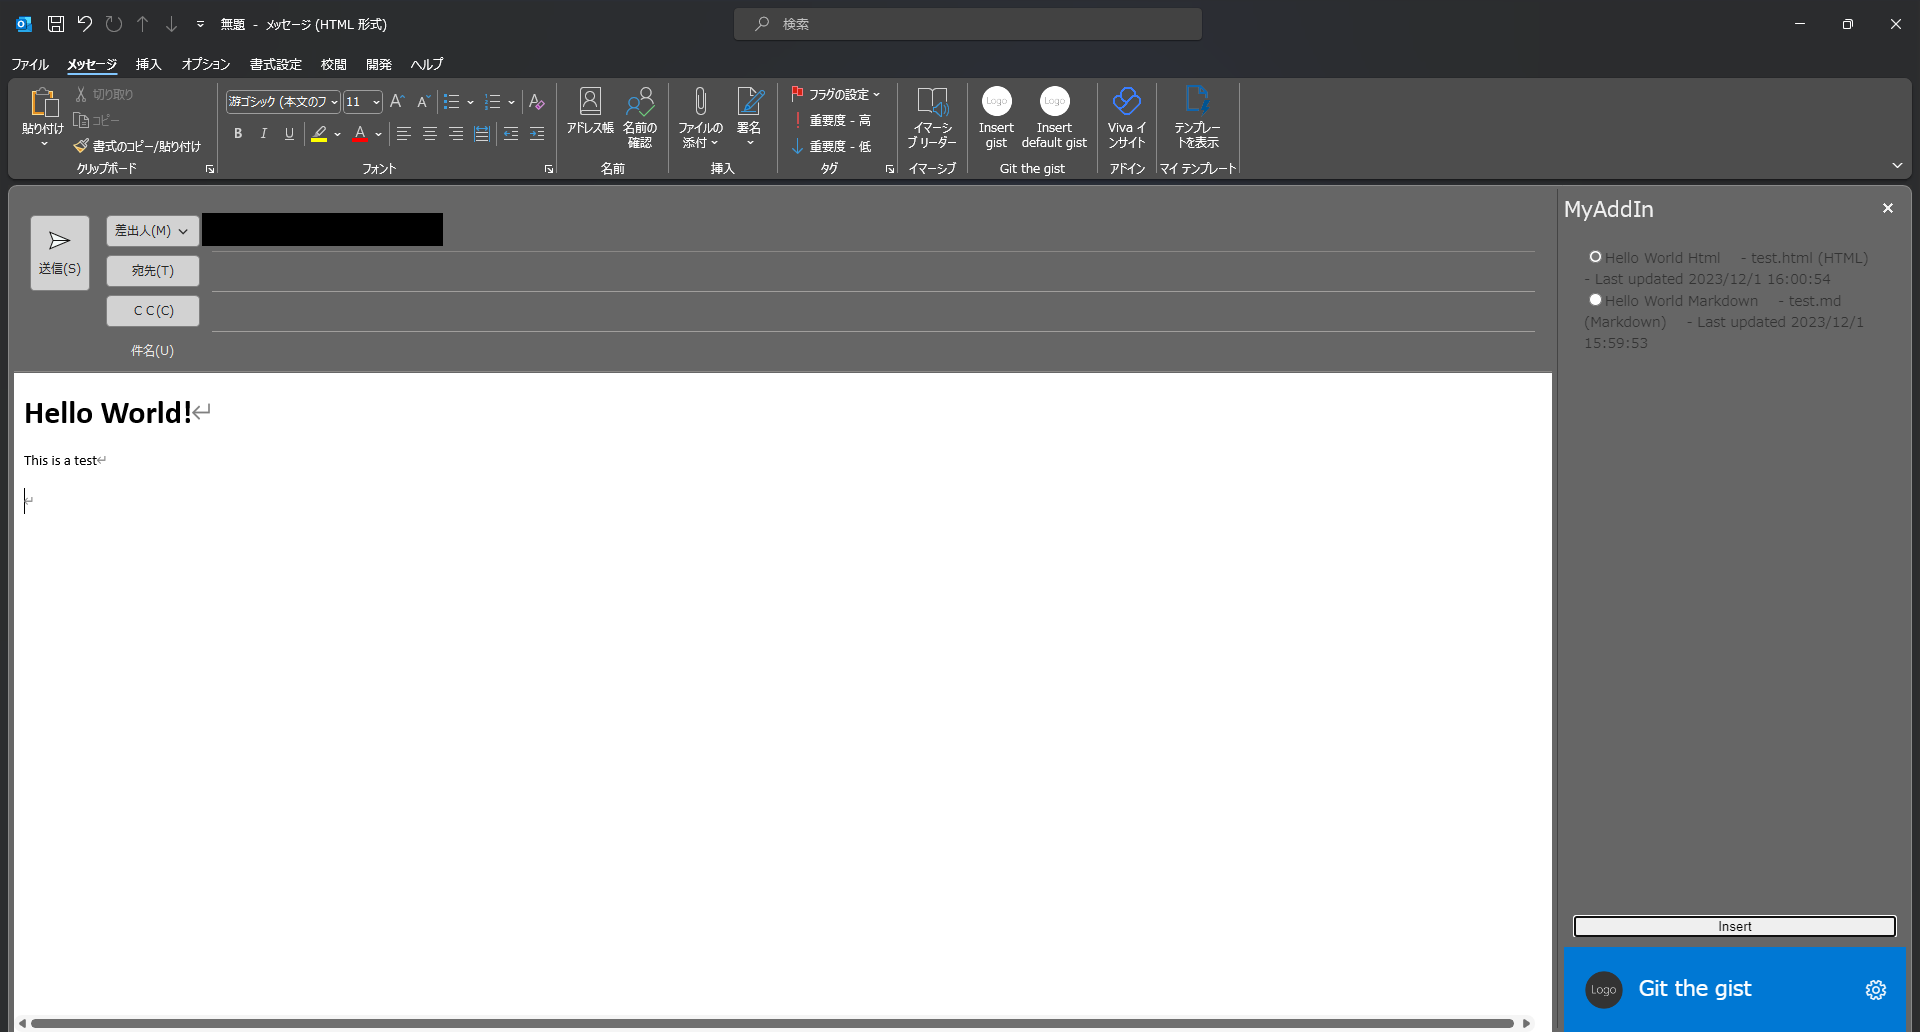Viewport: 1920px width, 1032px height.
Task: Switch to the 書式設定 (Format) tab
Action: 276,64
